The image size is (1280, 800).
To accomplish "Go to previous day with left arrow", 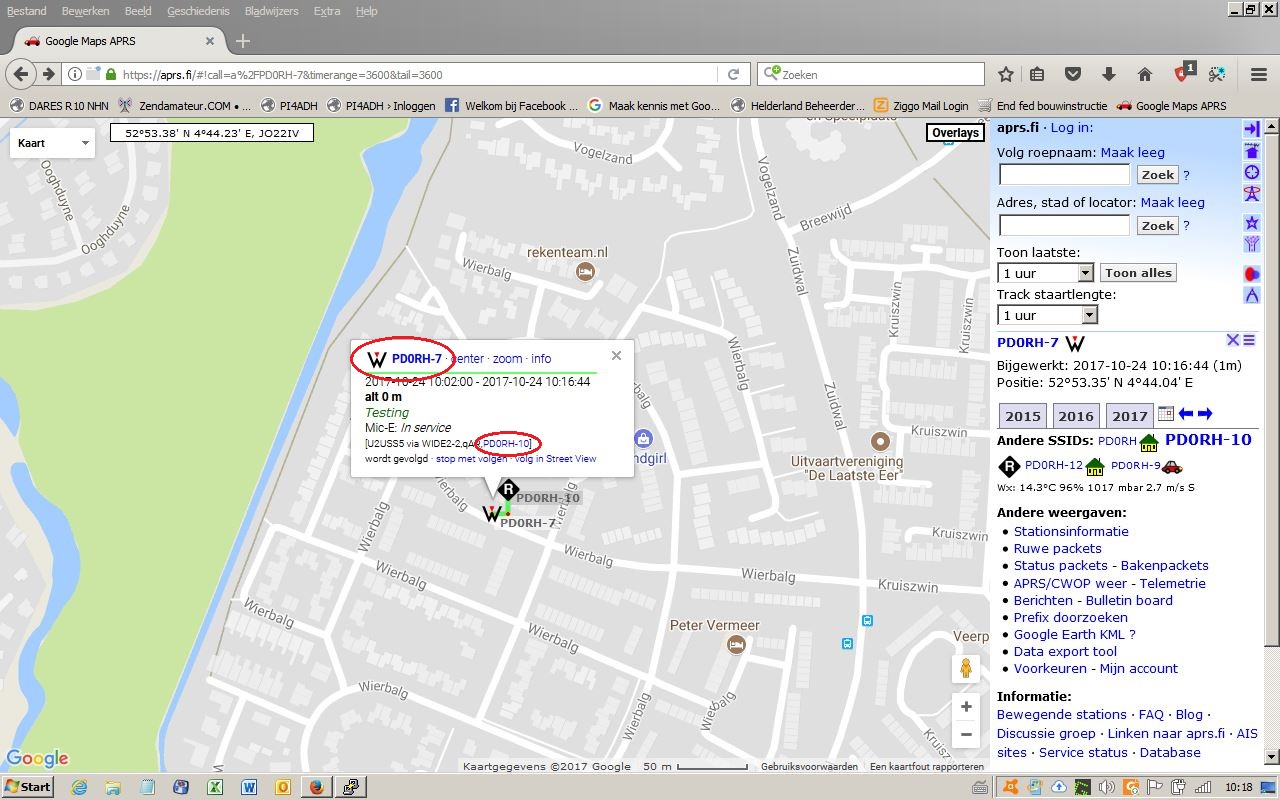I will click(x=1186, y=414).
